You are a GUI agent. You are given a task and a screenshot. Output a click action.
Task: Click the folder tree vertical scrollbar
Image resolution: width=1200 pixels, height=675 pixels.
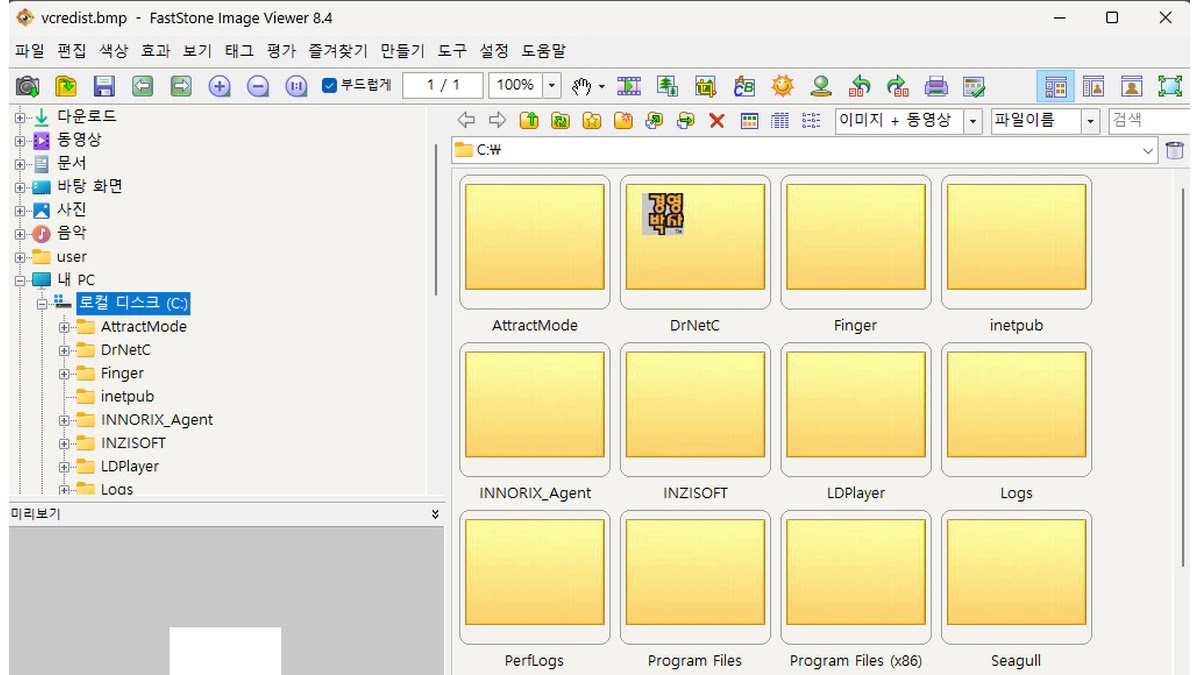tap(435, 220)
